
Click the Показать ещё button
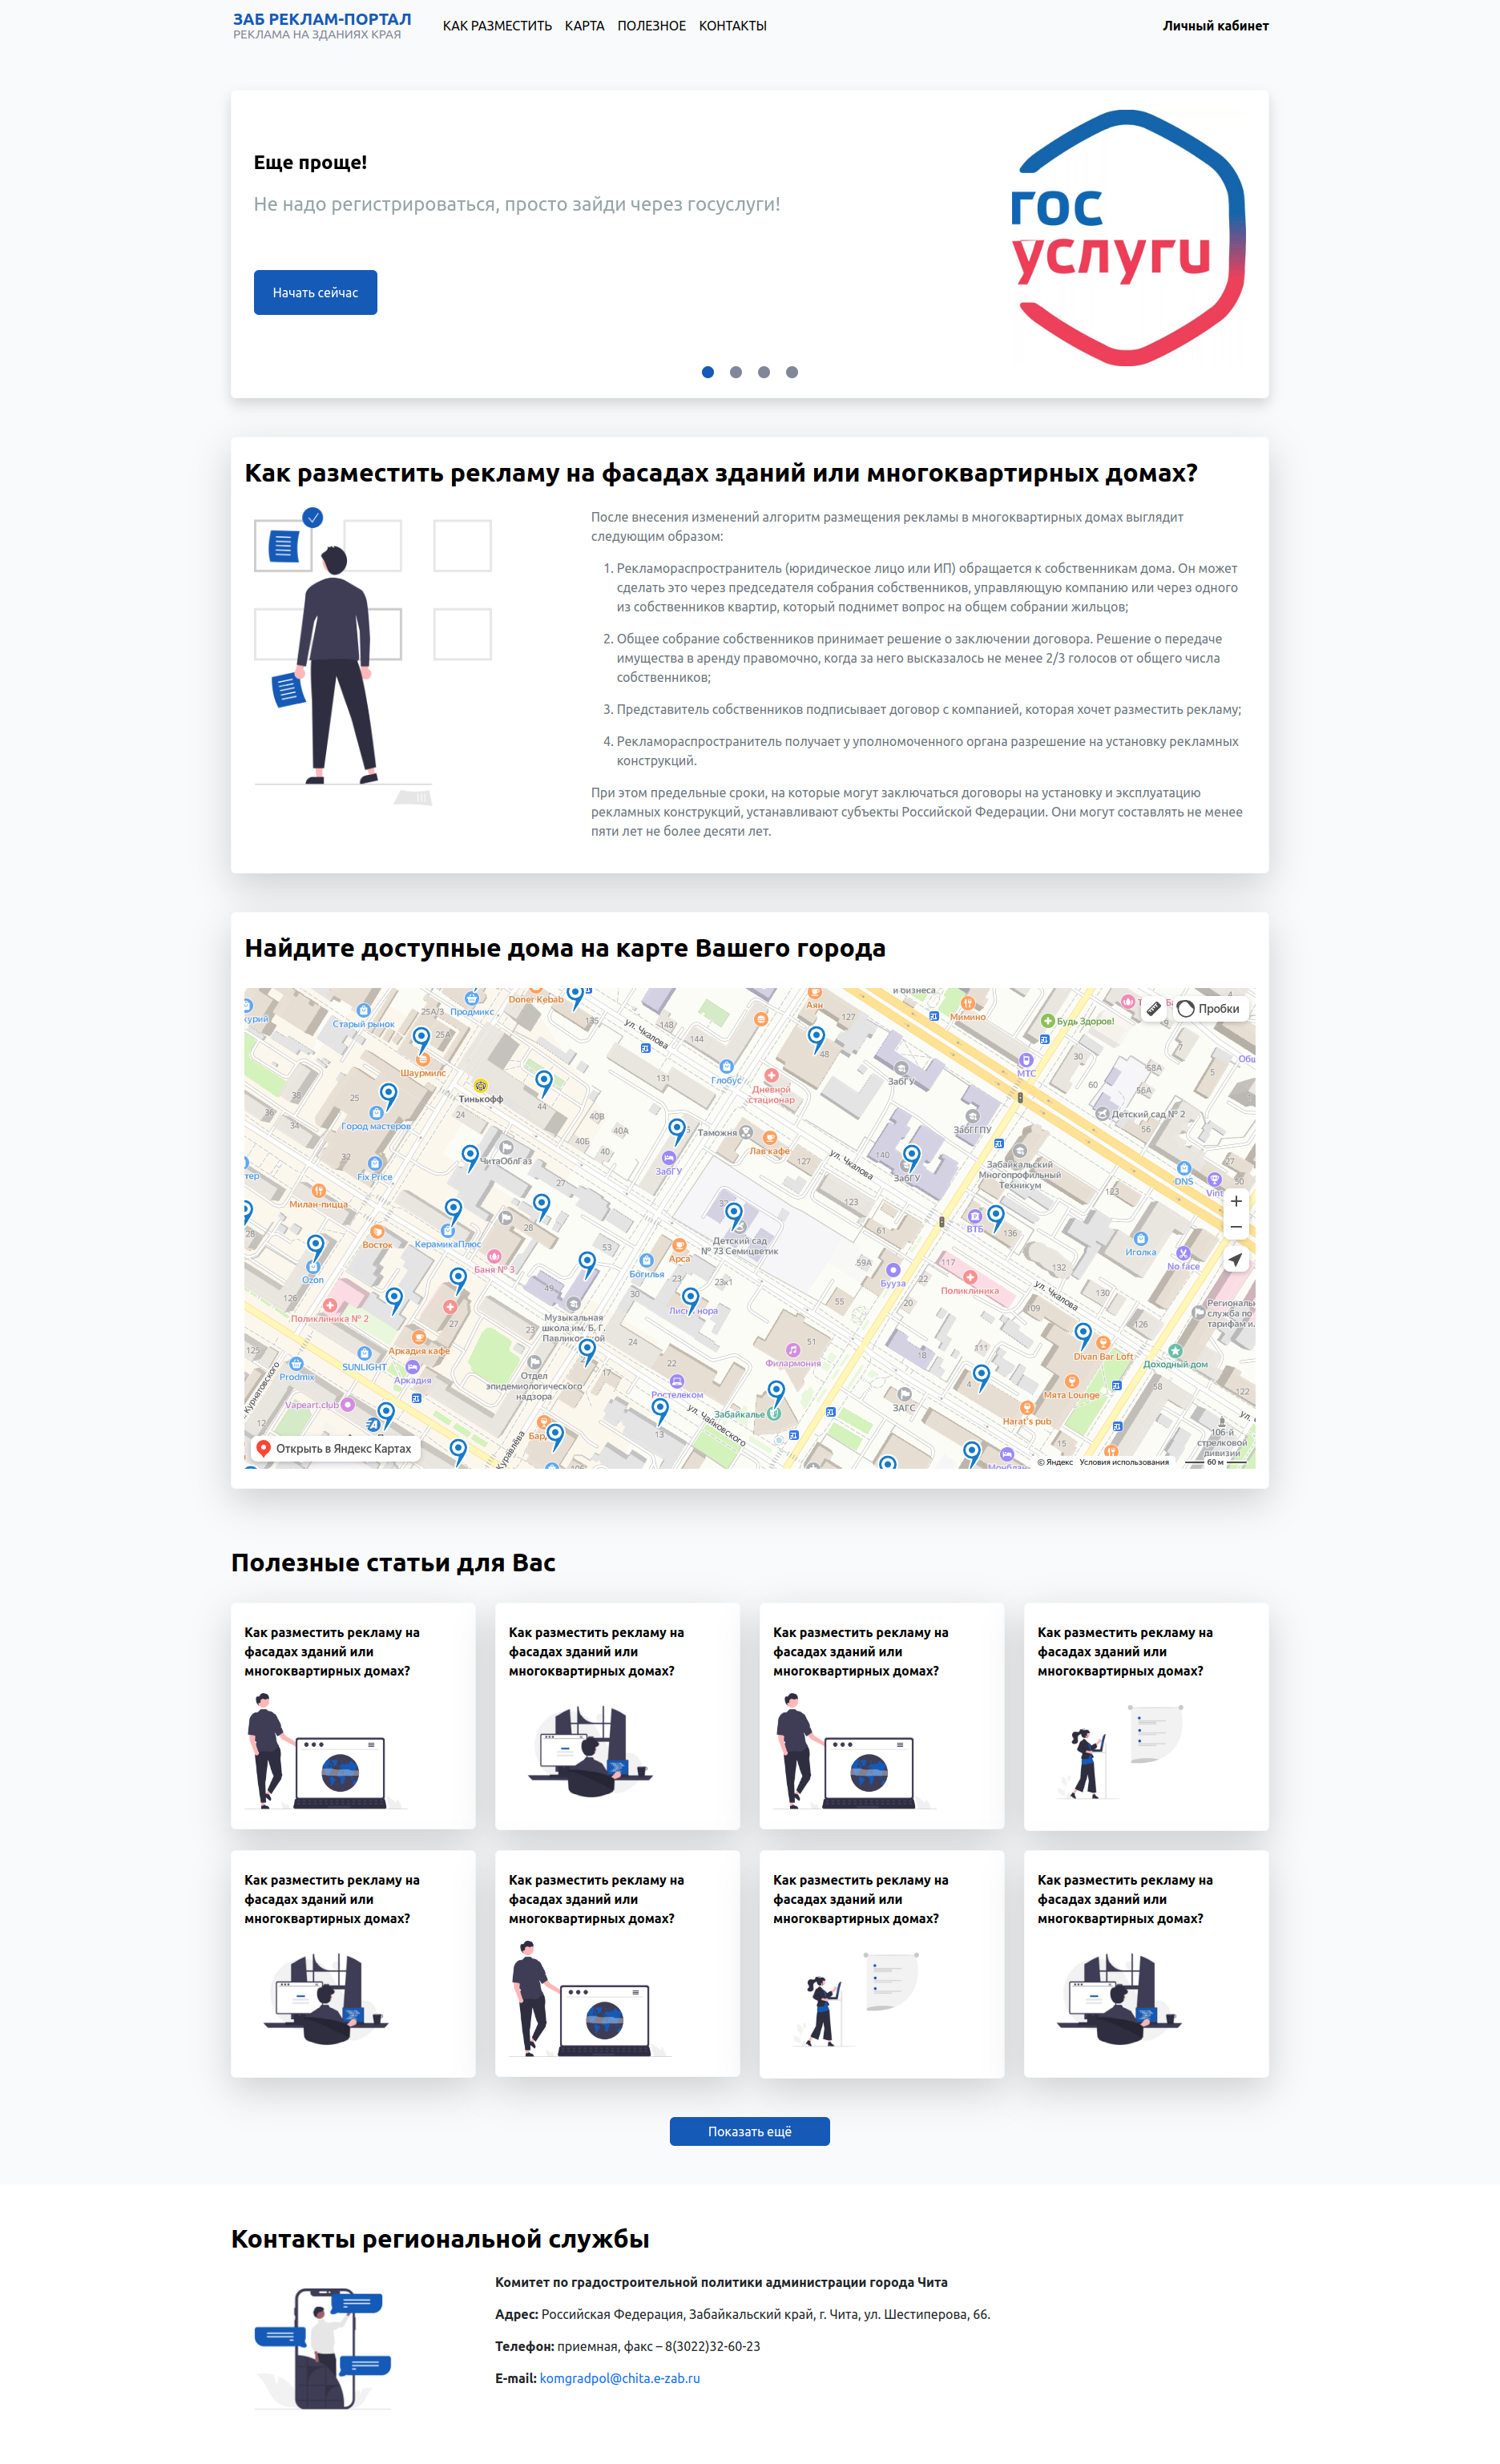point(750,2131)
